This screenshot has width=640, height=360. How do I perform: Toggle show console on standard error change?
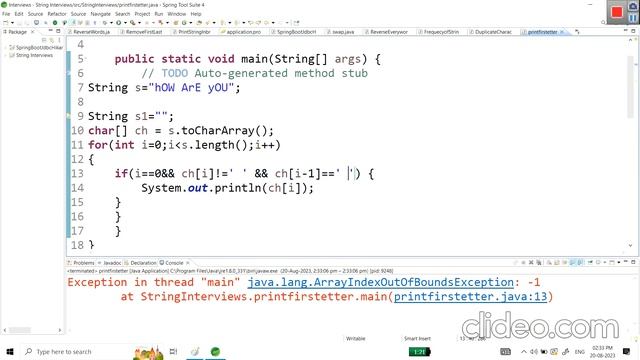[580, 262]
